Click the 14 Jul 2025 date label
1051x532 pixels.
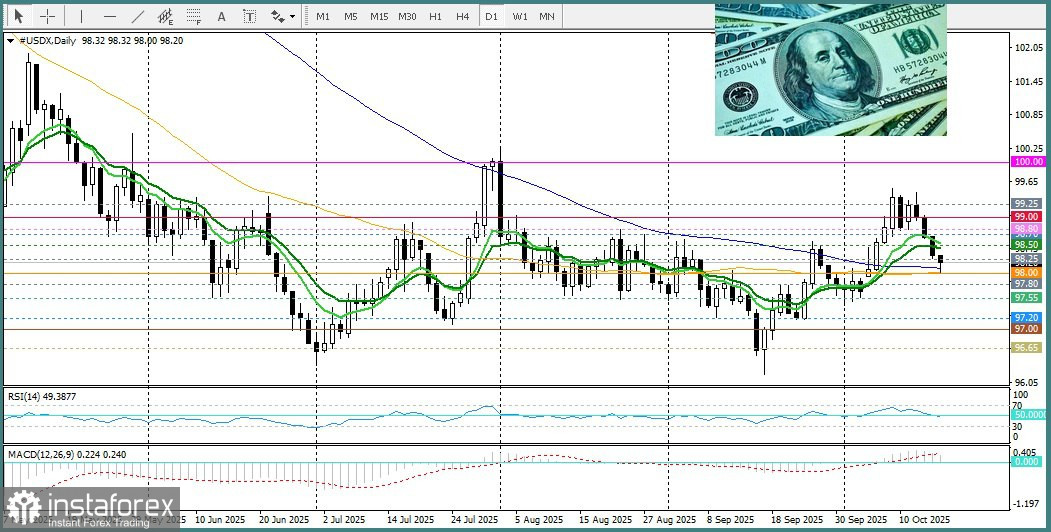[408, 519]
